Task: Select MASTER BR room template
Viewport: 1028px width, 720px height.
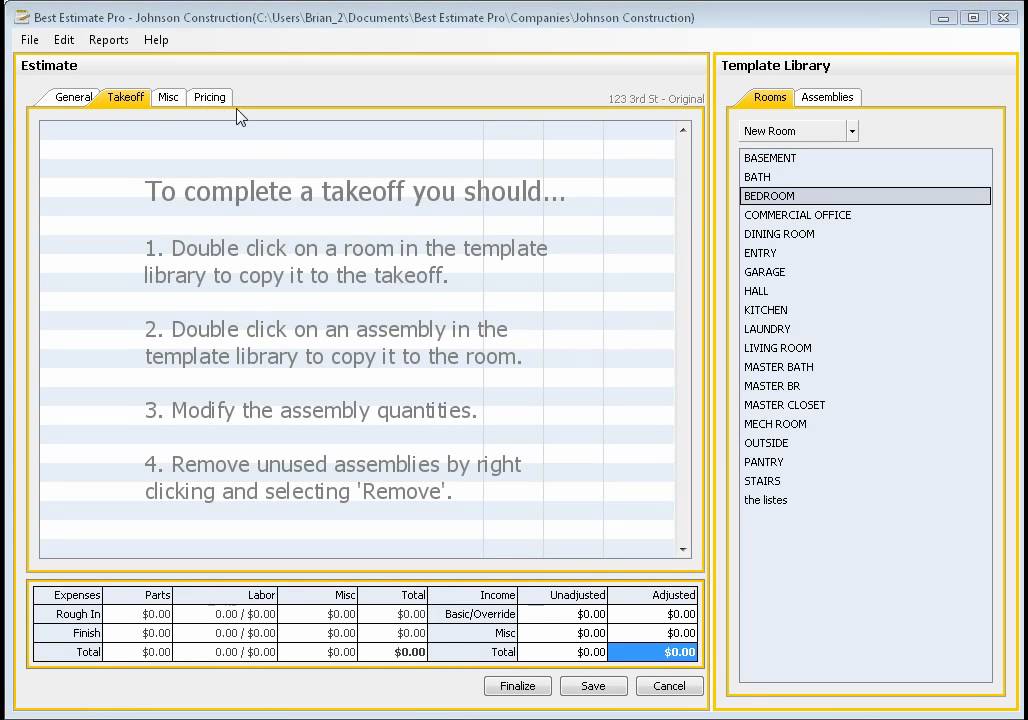Action: 865,386
